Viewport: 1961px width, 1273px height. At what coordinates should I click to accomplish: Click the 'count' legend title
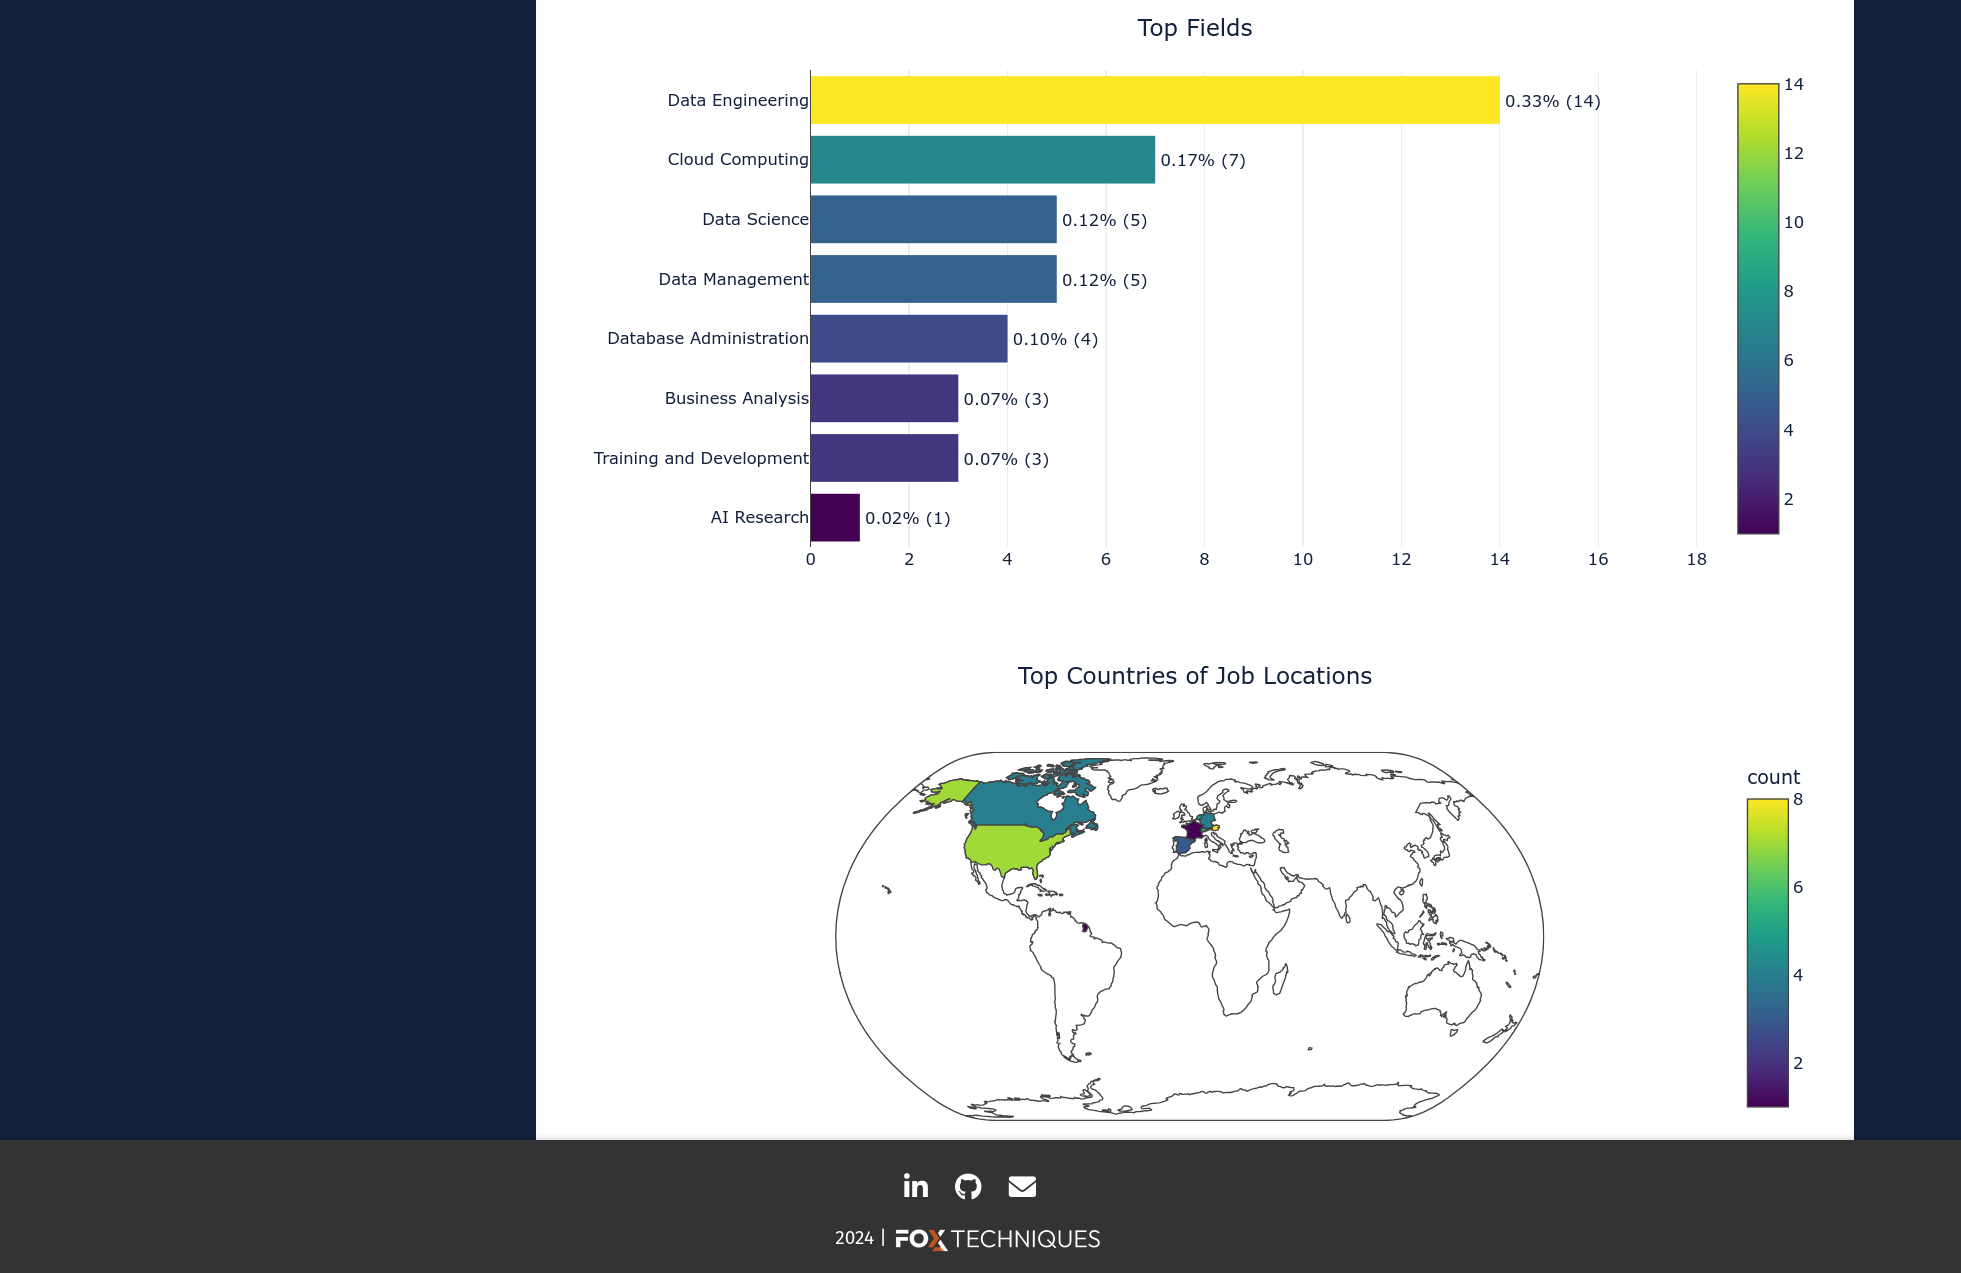(1773, 777)
